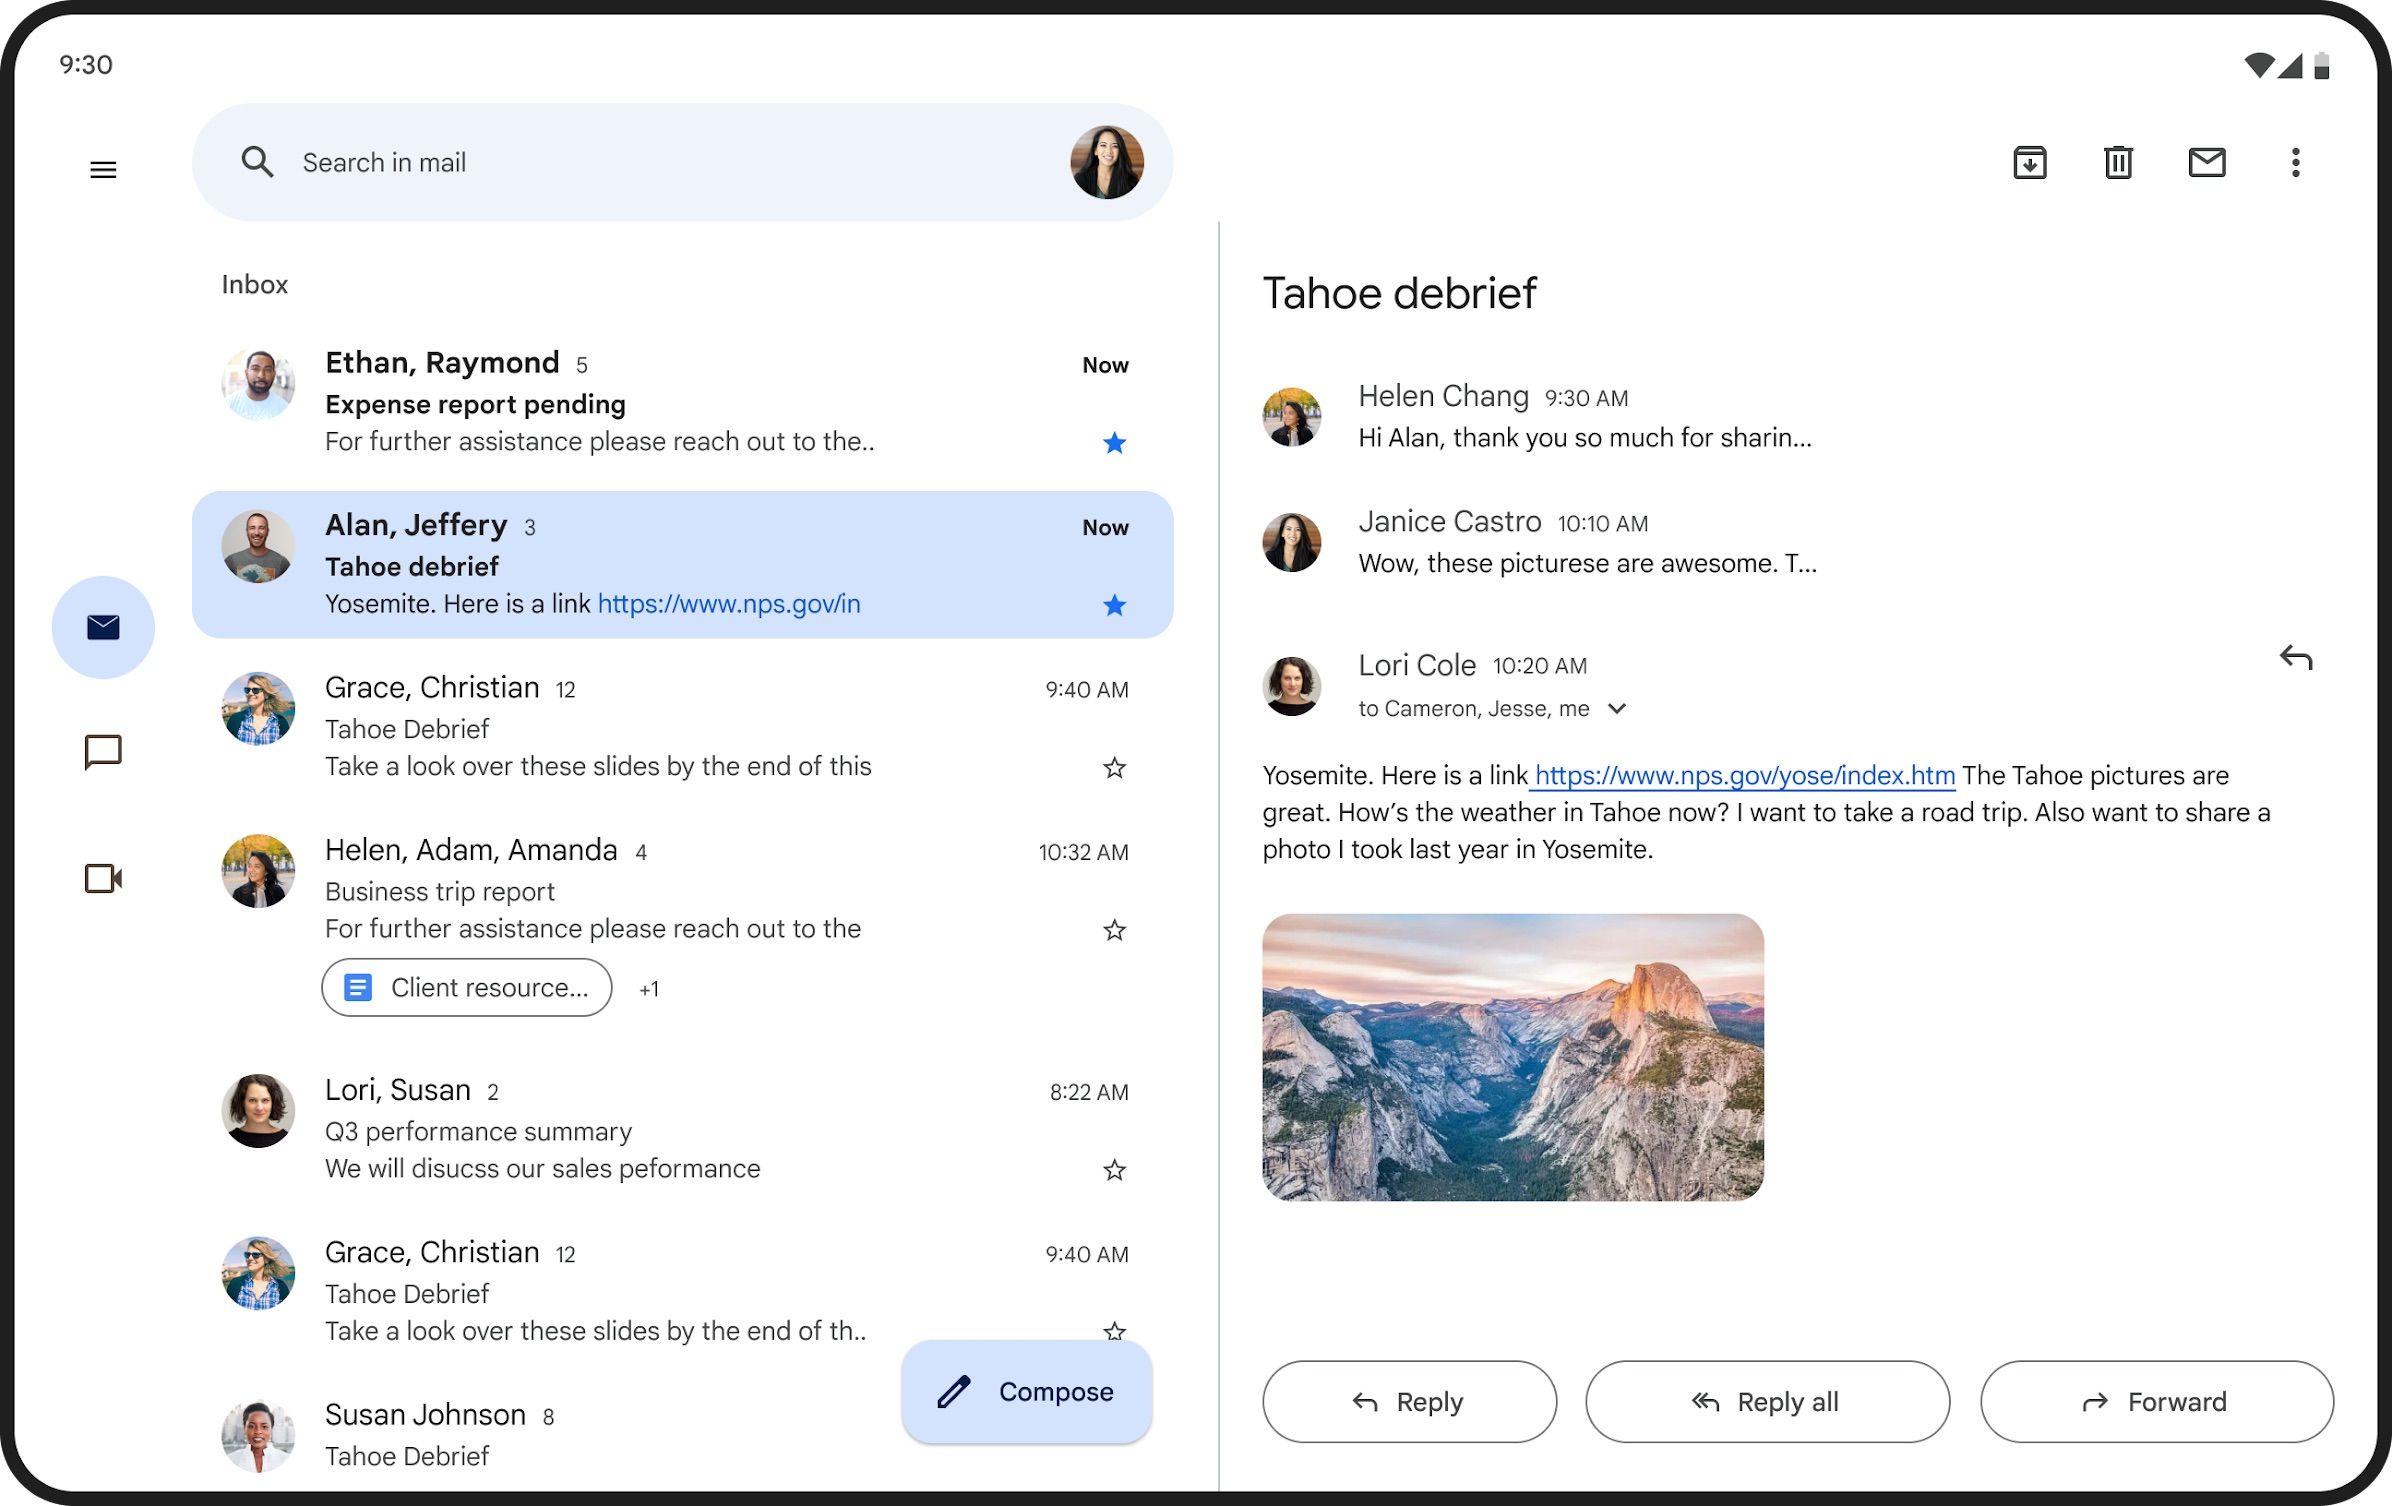Reply to Lori Cole via the arrow icon

coord(2297,657)
